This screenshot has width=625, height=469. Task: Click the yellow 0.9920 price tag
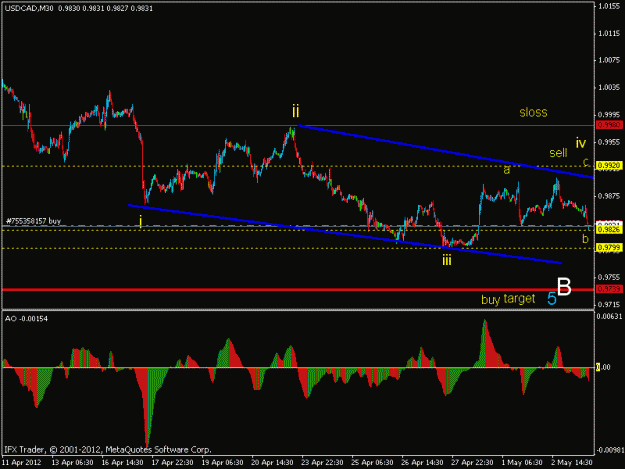pos(609,165)
